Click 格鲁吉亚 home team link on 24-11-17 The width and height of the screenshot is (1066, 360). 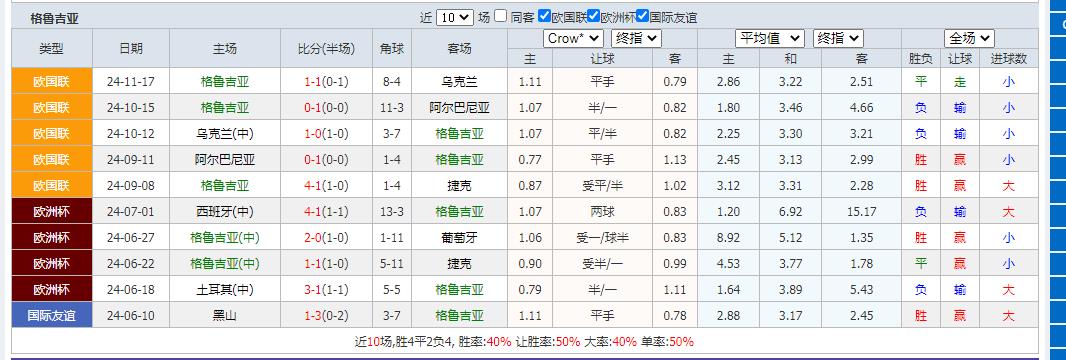pos(225,82)
